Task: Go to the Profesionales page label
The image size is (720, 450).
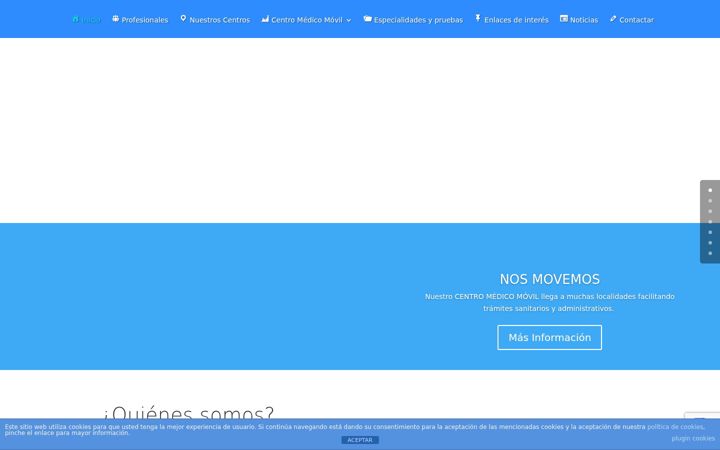Action: [x=145, y=20]
